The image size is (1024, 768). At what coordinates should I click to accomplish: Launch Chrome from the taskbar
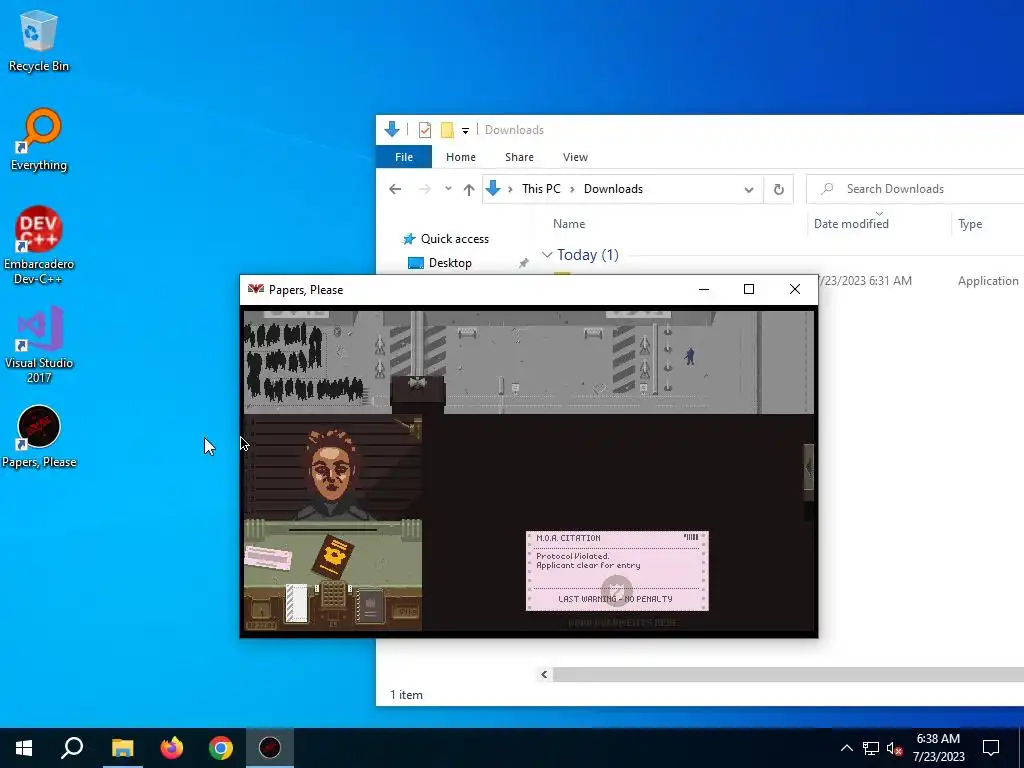[x=221, y=748]
